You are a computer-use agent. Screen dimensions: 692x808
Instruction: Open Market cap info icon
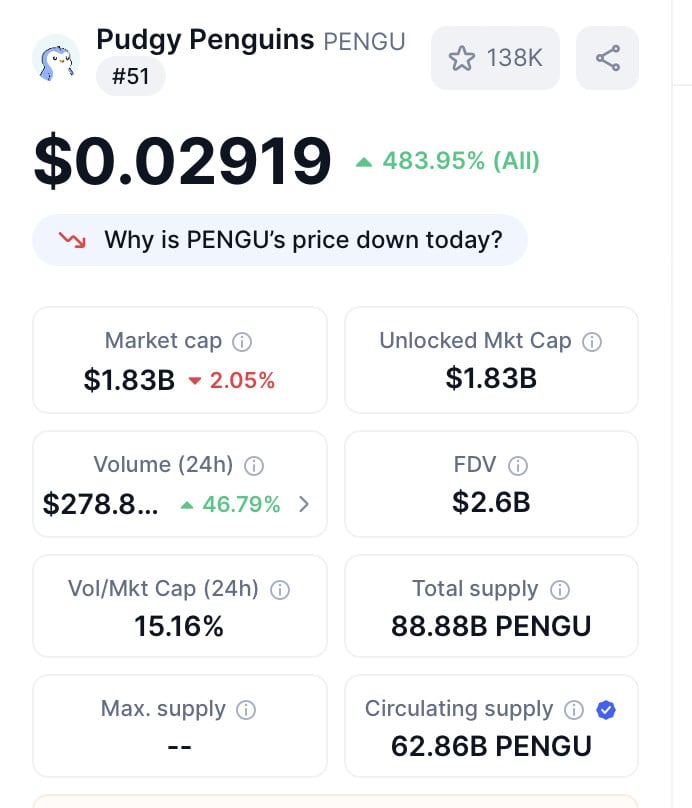point(242,342)
